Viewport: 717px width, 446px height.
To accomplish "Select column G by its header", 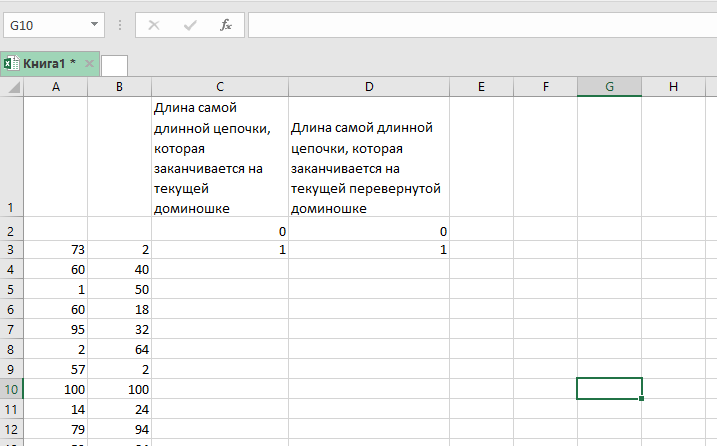I will tap(609, 87).
